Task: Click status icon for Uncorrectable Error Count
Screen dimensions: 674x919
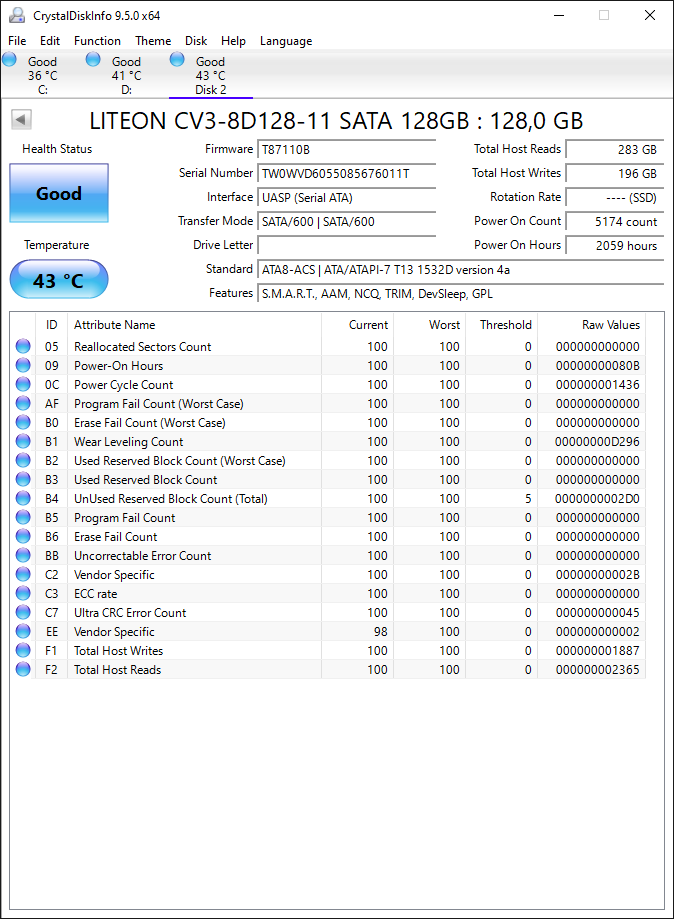Action: (23, 555)
